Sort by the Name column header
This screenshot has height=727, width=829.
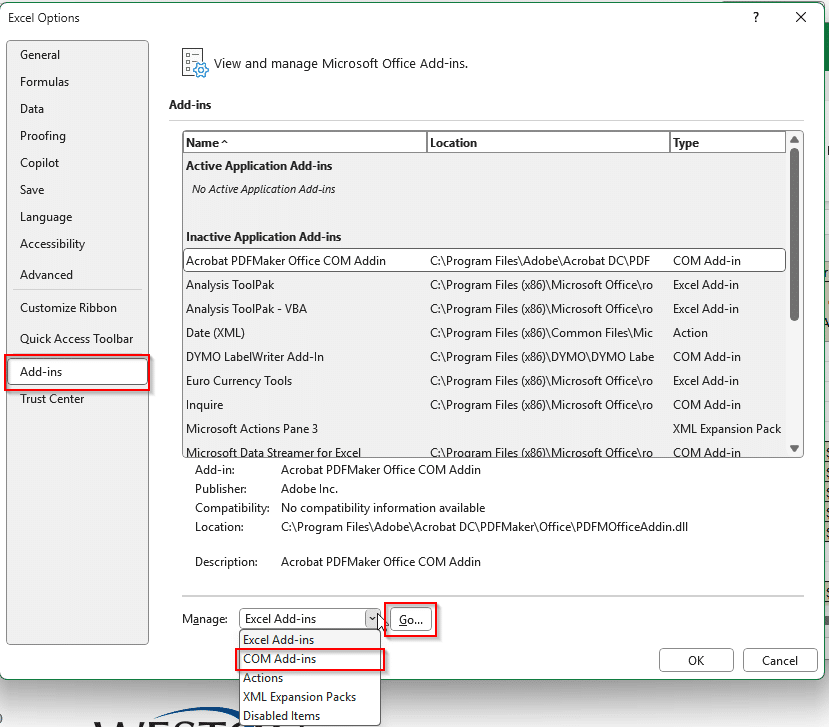pos(305,143)
